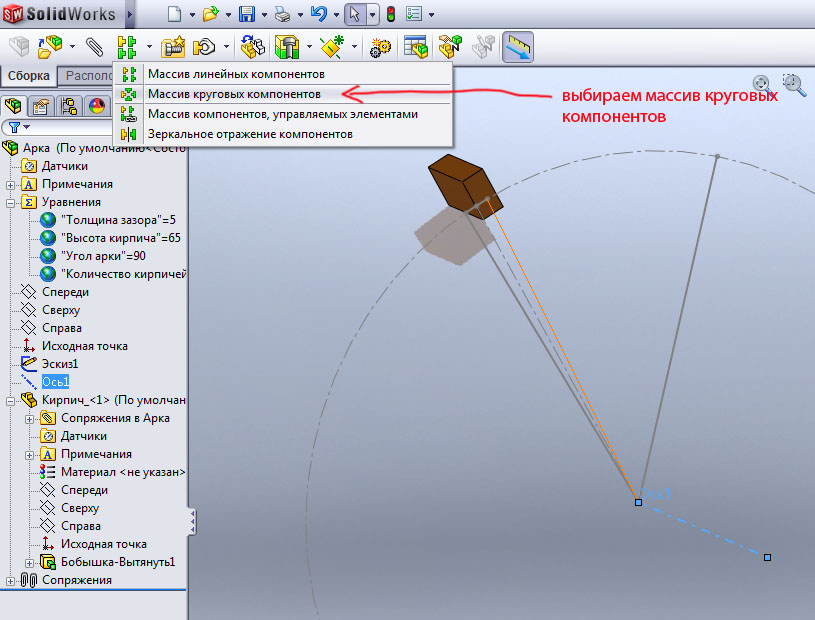The image size is (815, 620).
Task: Choose Массив круговых компонентов menu item
Action: pos(234,94)
